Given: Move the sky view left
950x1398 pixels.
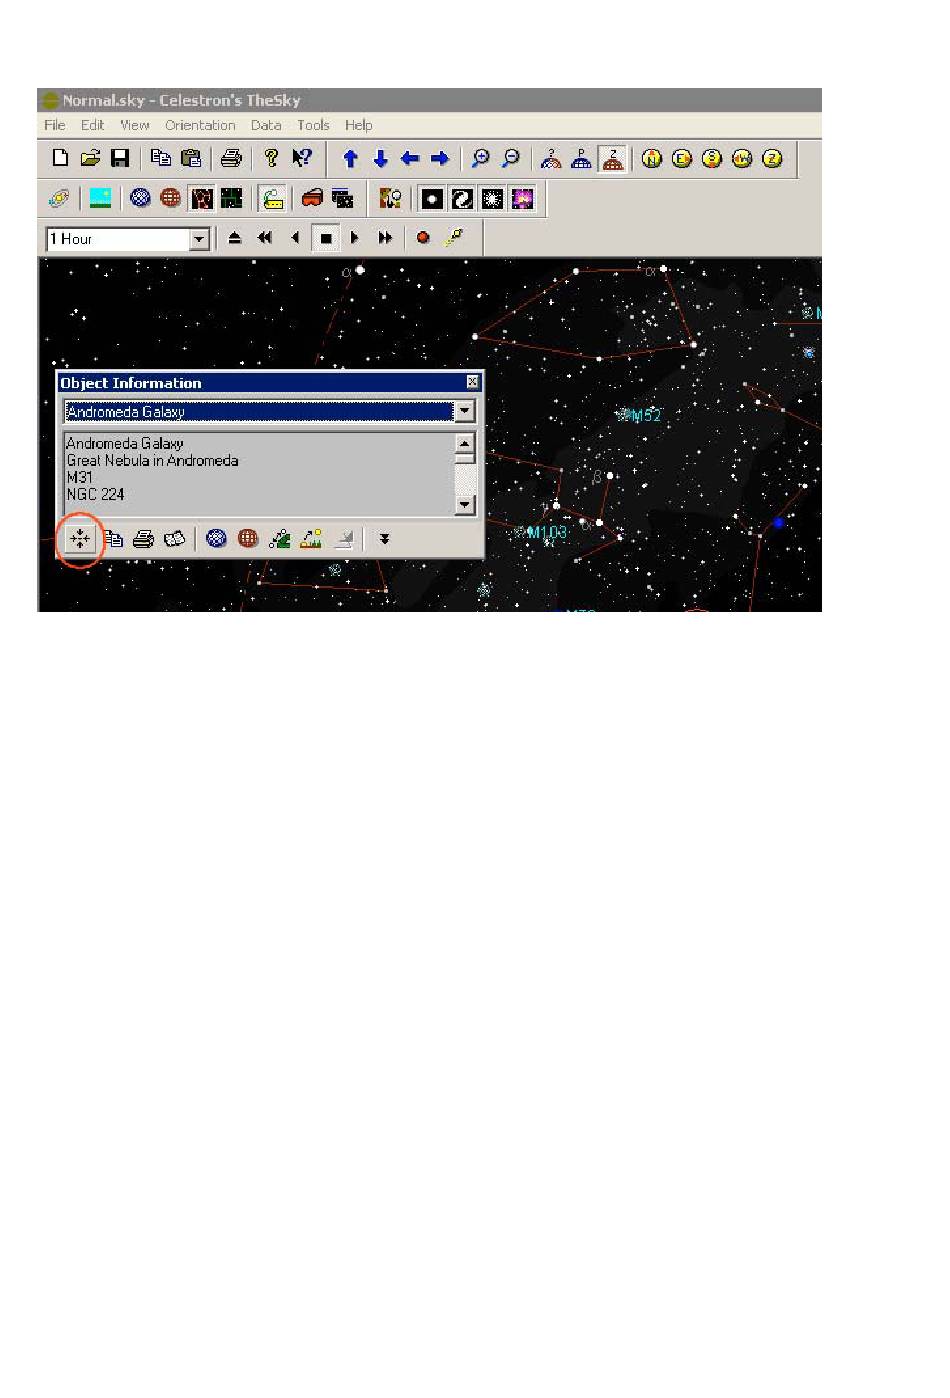Looking at the screenshot, I should click(x=410, y=158).
